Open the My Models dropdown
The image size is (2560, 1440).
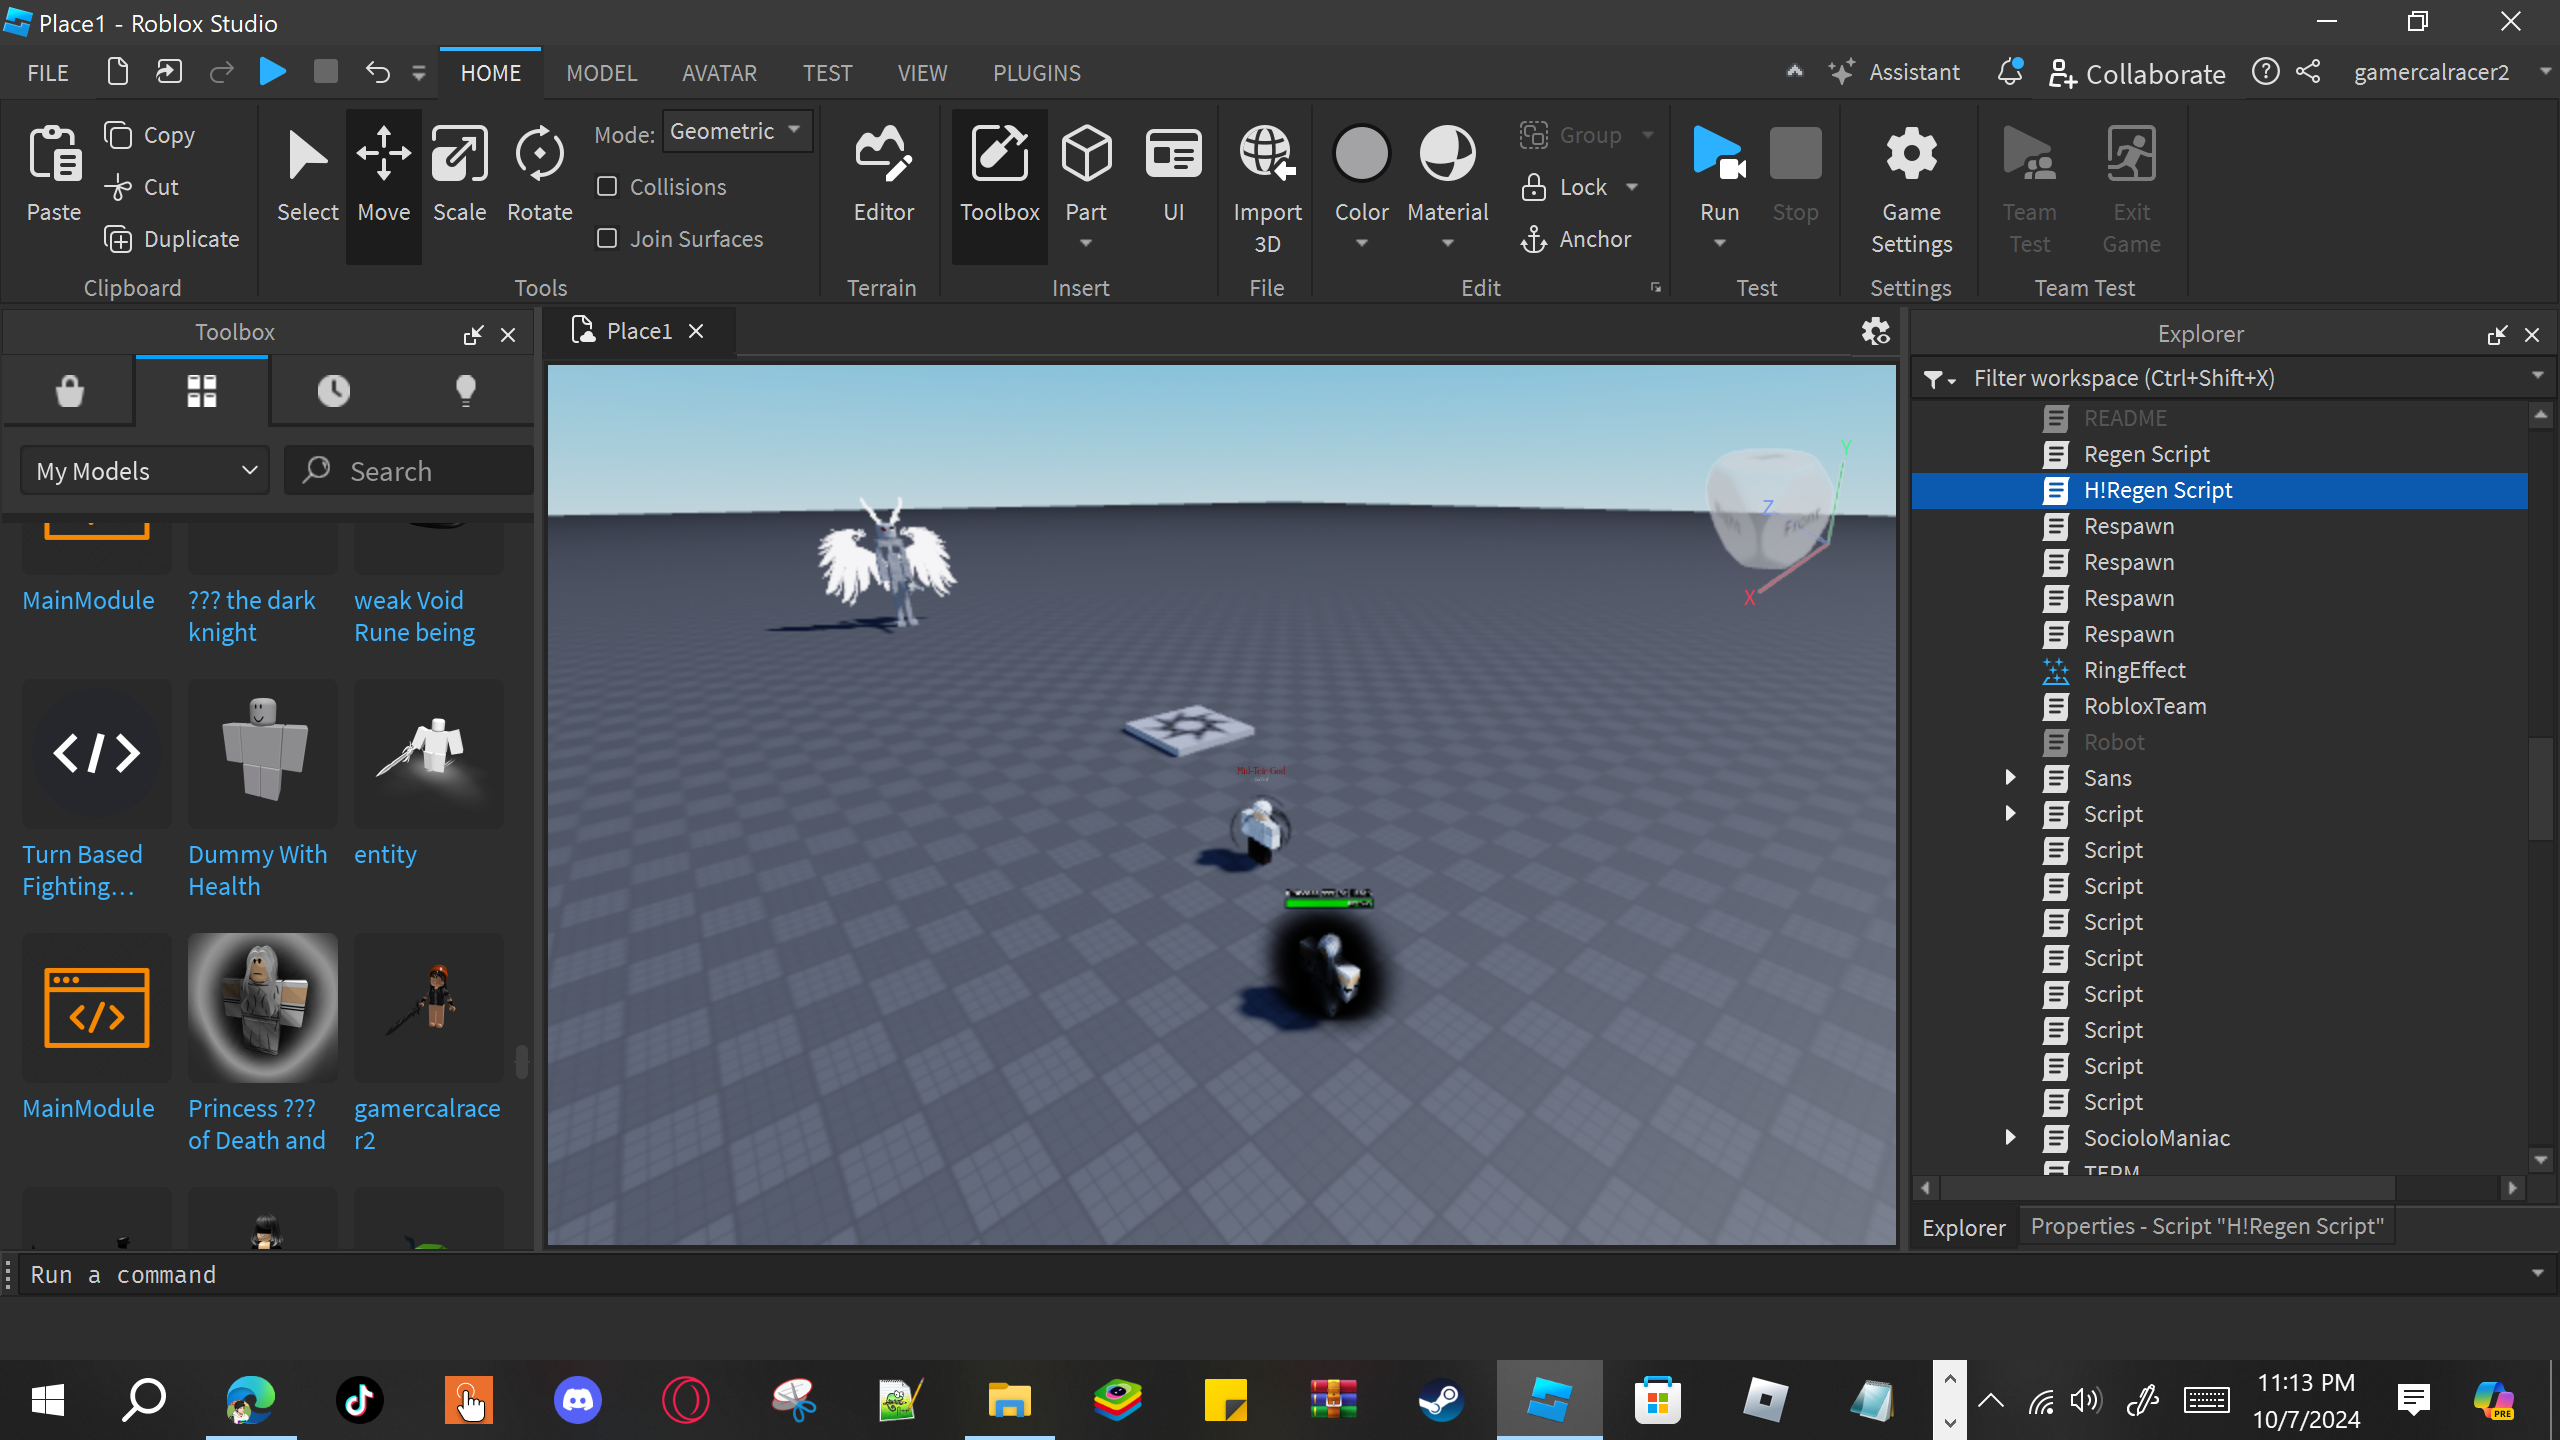tap(146, 471)
